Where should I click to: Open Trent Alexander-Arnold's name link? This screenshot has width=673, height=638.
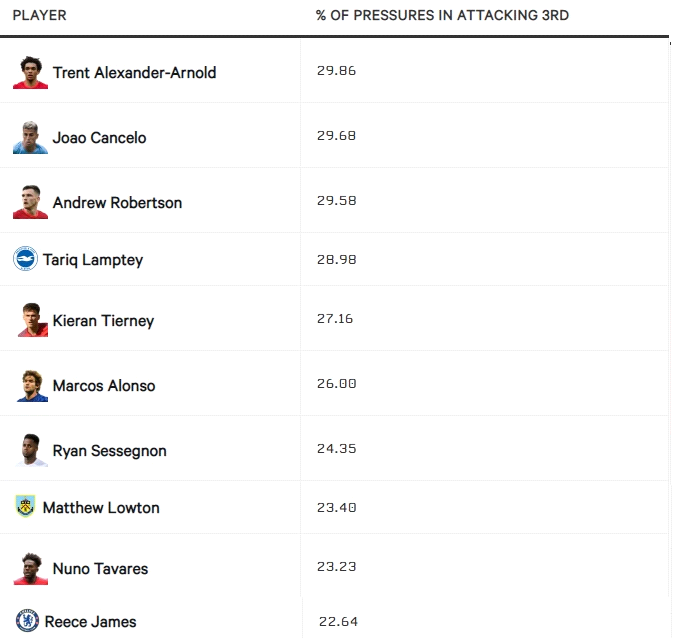pyautogui.click(x=134, y=73)
